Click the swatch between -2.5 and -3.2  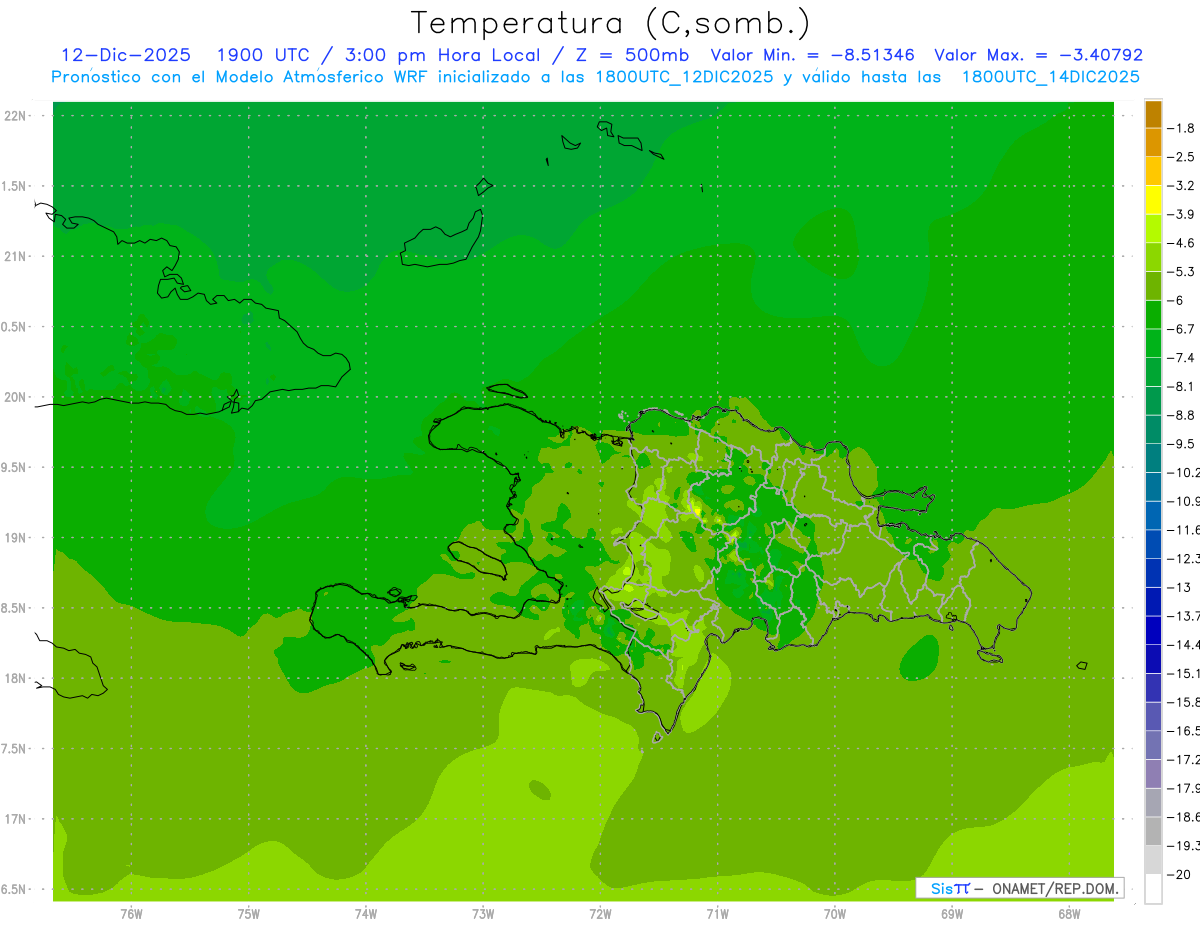(x=1153, y=171)
